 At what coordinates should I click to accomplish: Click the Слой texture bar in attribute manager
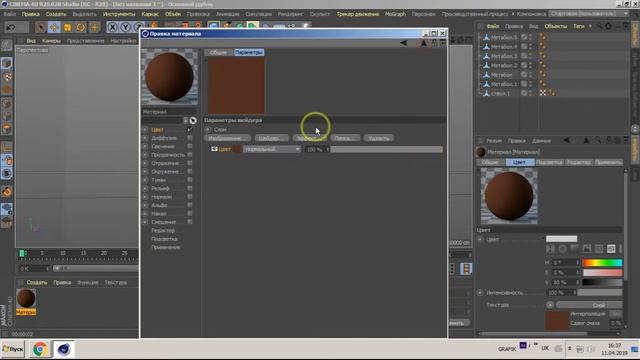(589, 305)
